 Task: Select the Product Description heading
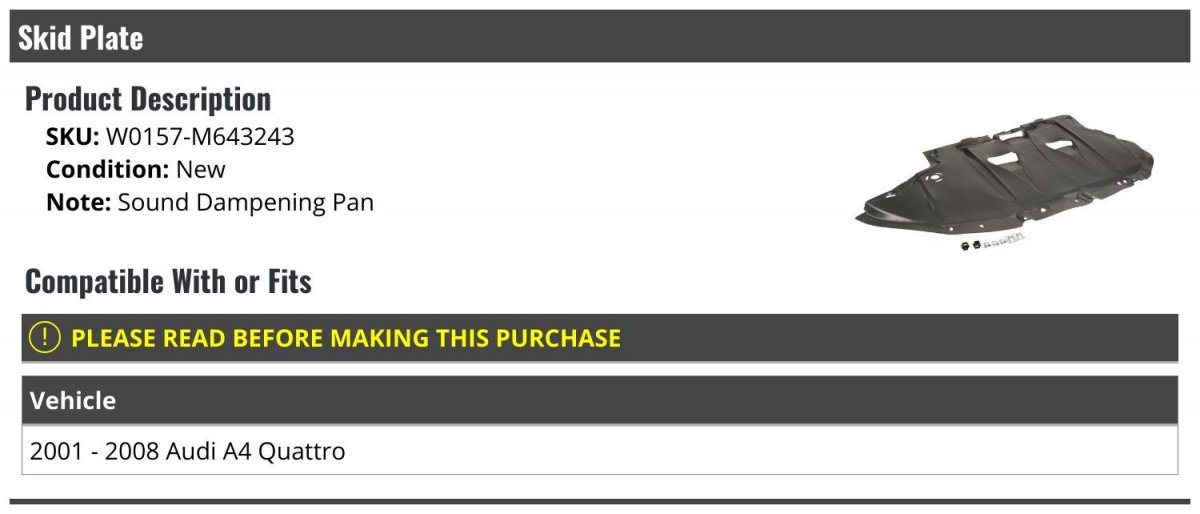coord(148,99)
